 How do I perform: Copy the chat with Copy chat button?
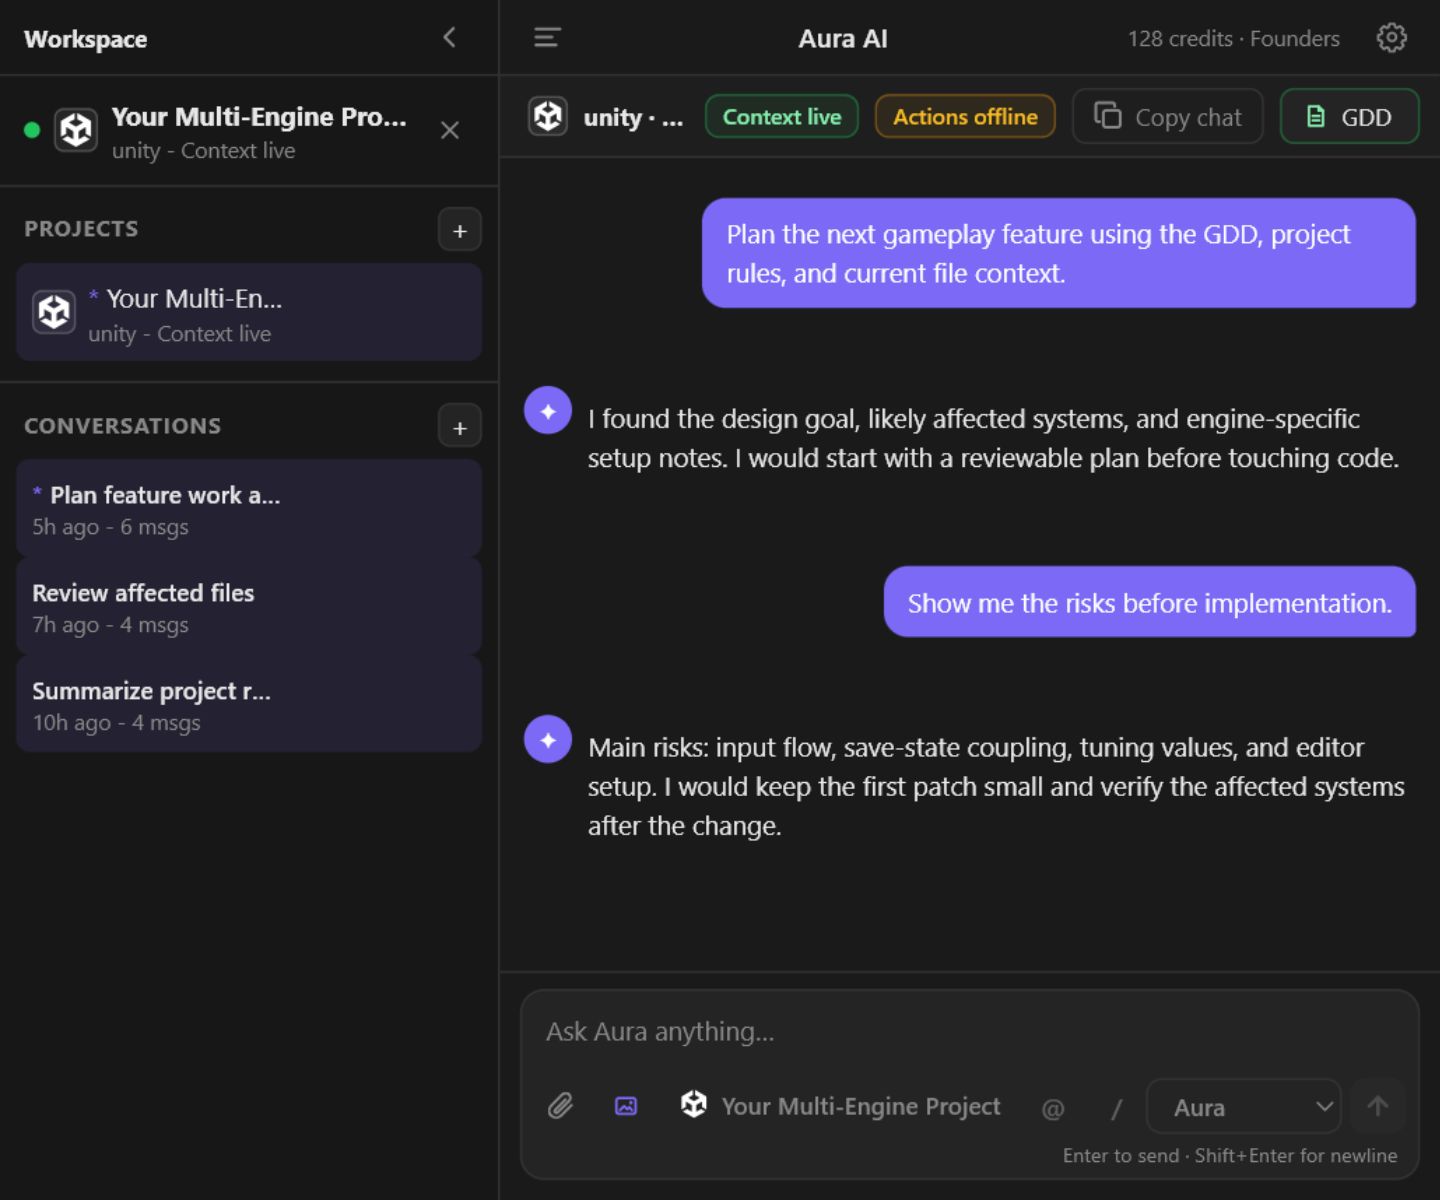pos(1168,117)
